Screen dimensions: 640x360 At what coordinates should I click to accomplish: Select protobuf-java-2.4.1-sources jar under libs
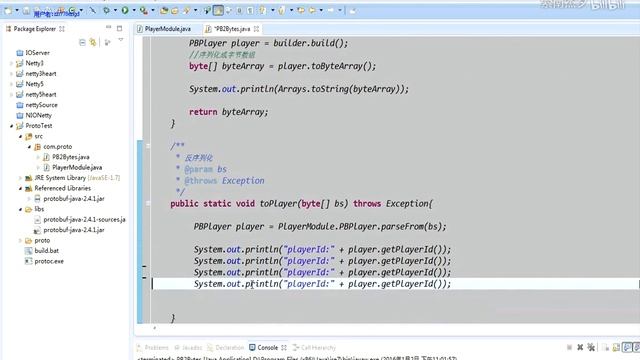[x=80, y=220]
